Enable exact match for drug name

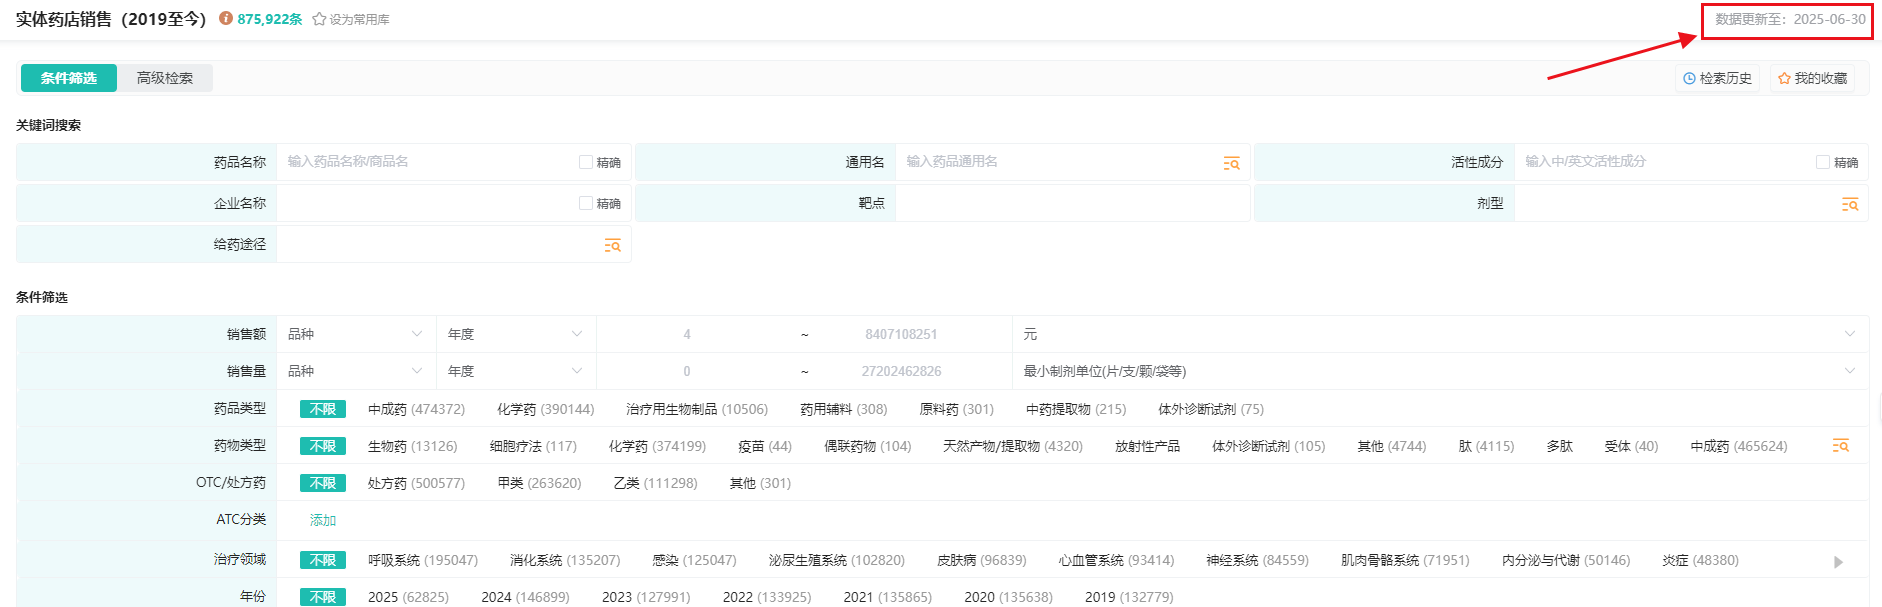[586, 162]
